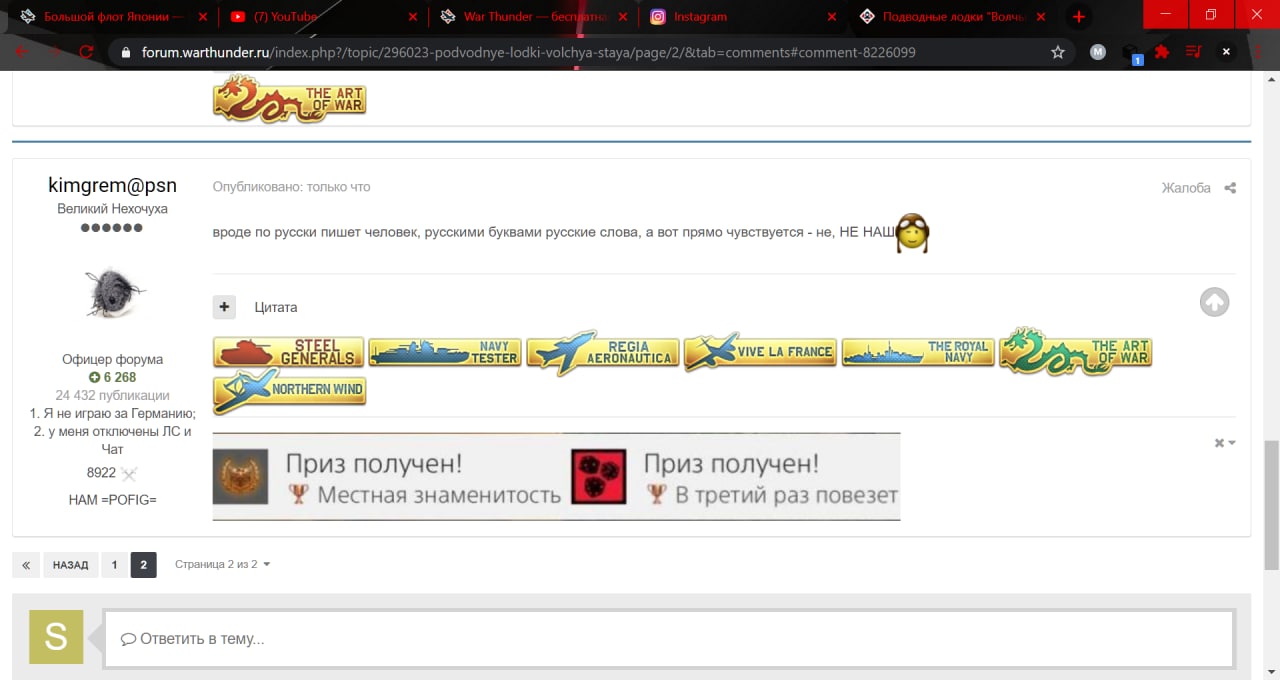View site security lock info
Image resolution: width=1280 pixels, height=680 pixels.
coord(125,52)
